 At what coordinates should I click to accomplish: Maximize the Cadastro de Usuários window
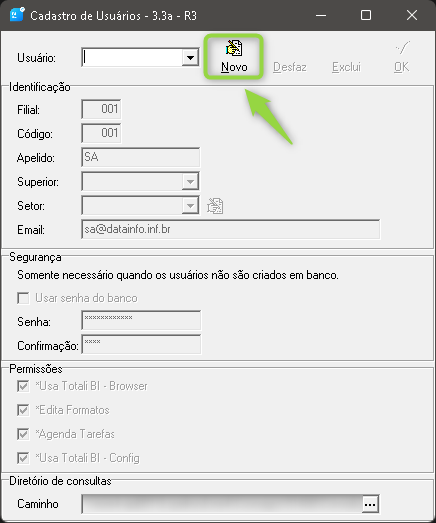tap(366, 15)
